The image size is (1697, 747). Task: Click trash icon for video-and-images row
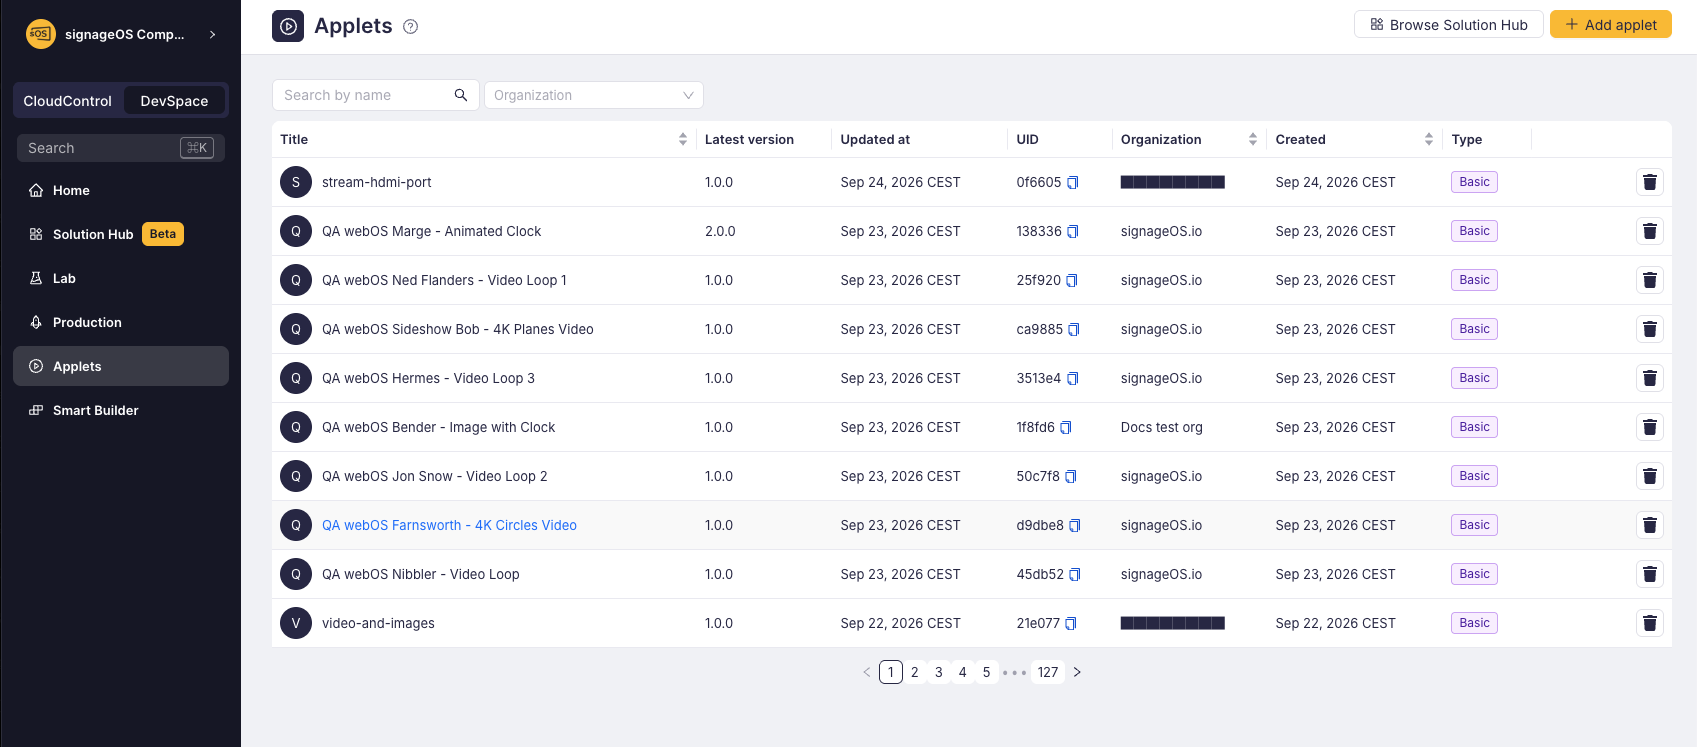(x=1650, y=623)
